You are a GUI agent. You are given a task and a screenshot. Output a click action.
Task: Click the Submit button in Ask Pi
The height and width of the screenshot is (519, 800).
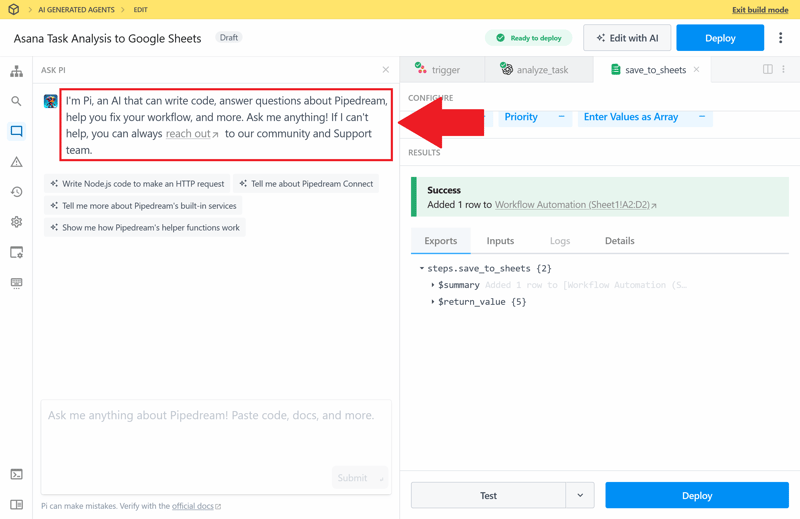(360, 478)
